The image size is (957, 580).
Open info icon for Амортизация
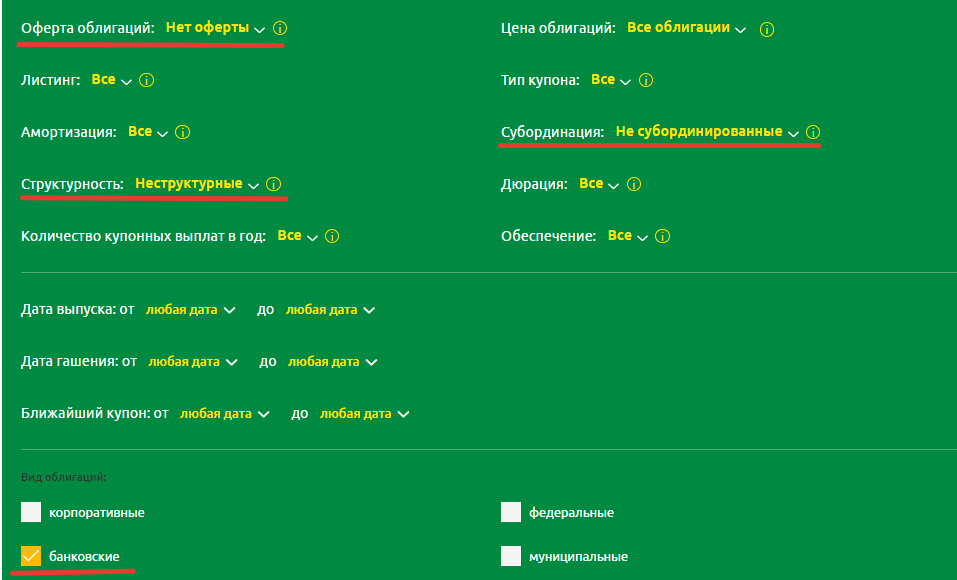tap(183, 133)
